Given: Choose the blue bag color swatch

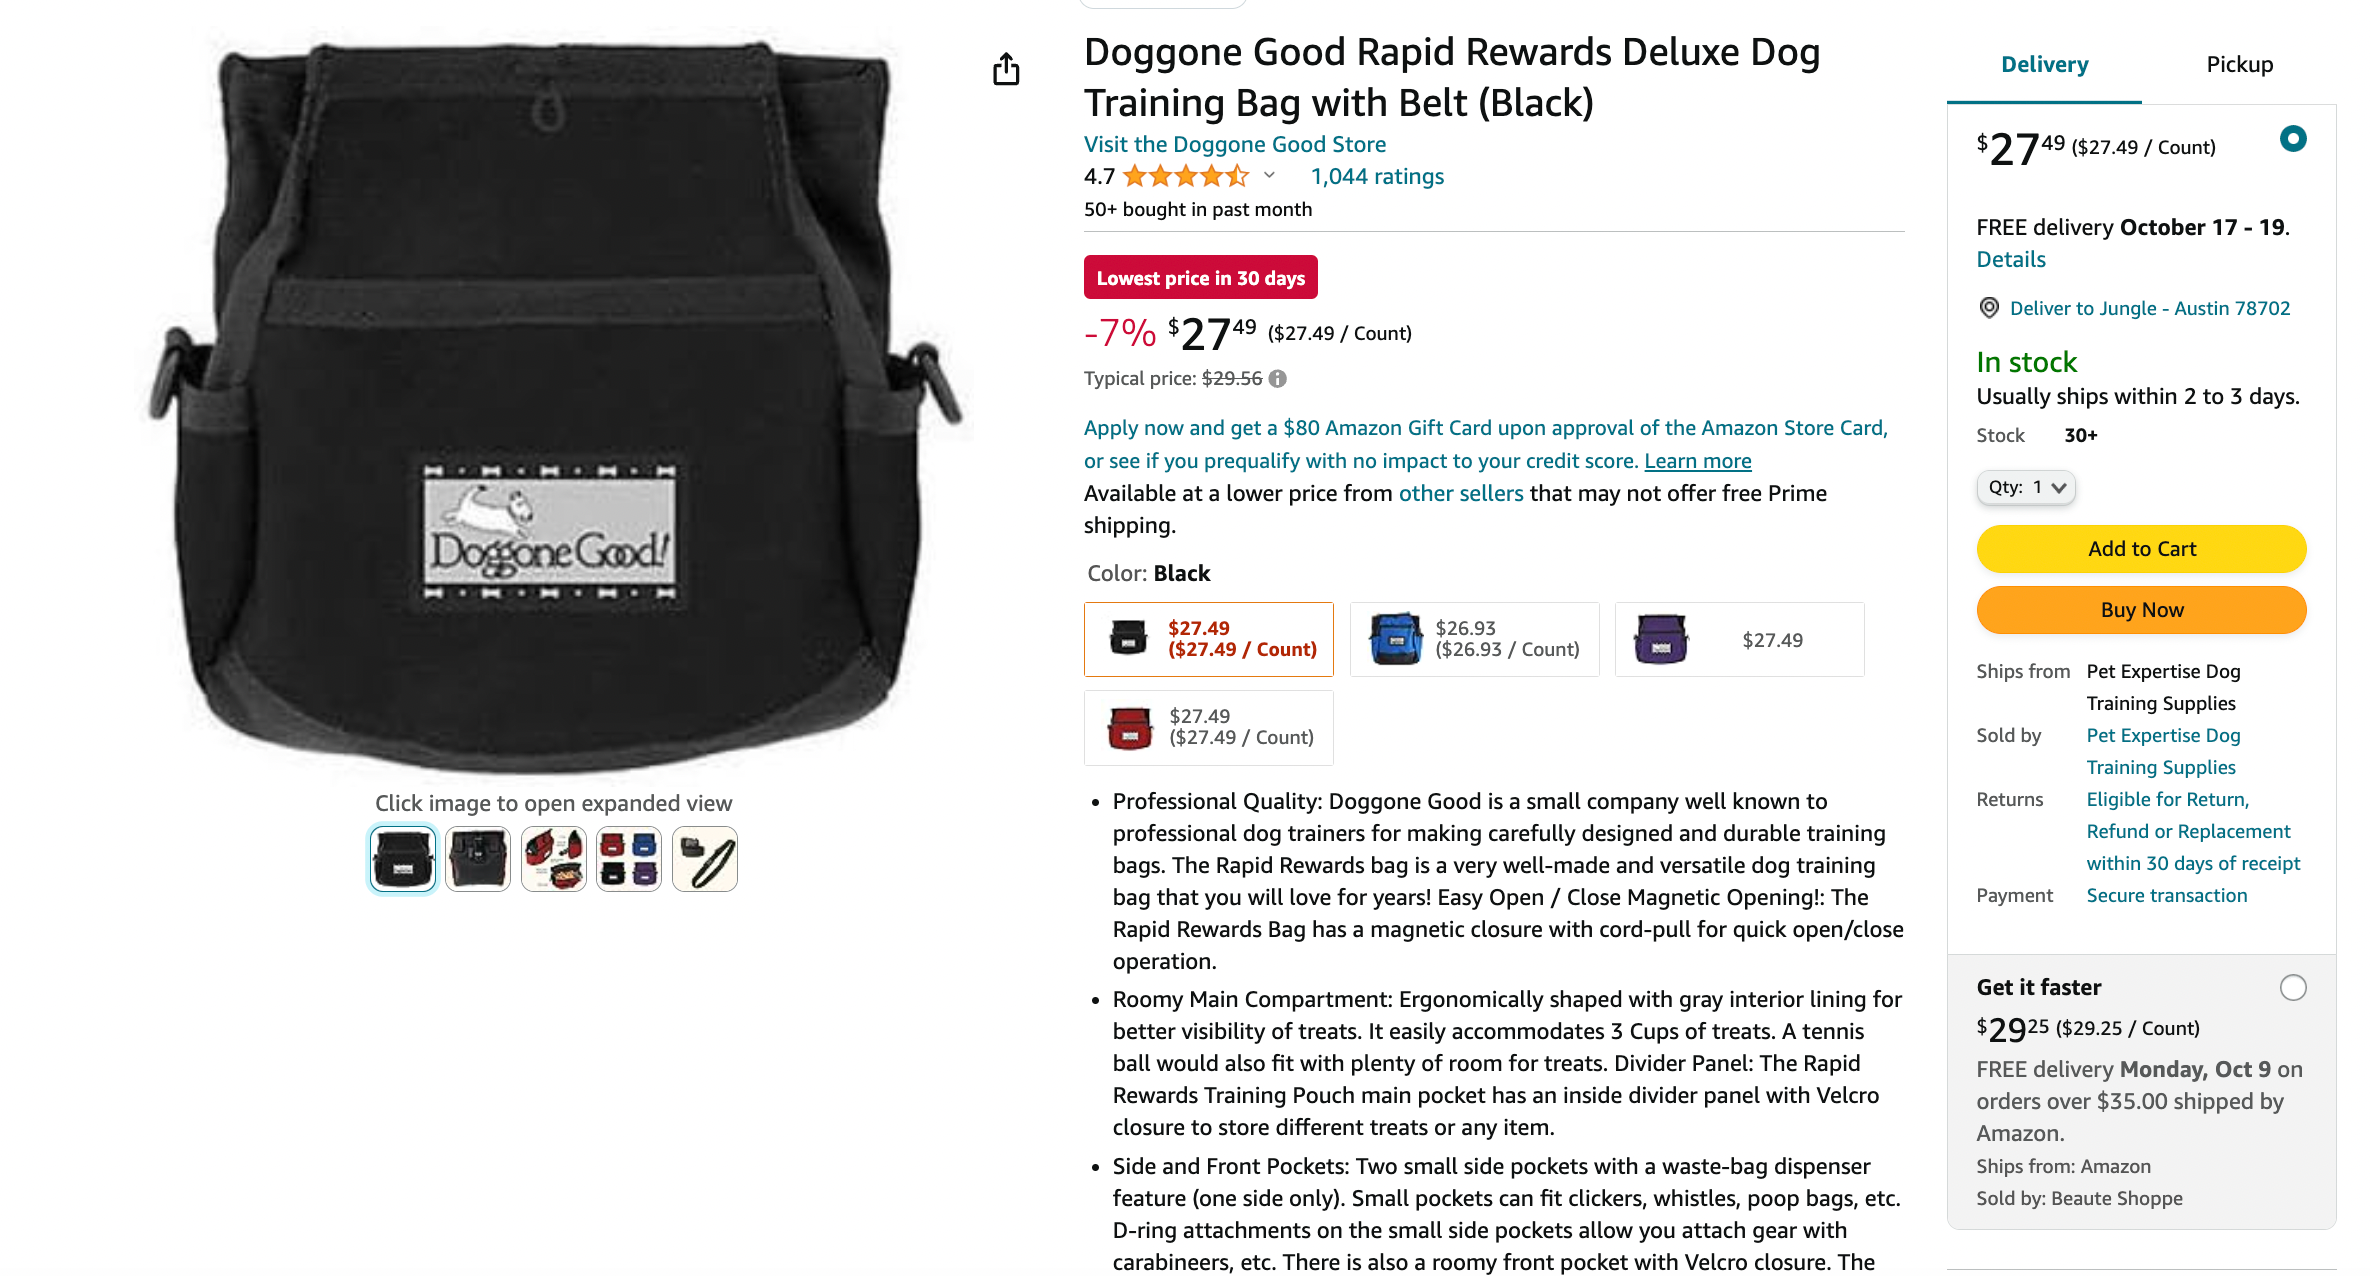Looking at the screenshot, I should click(x=1474, y=640).
